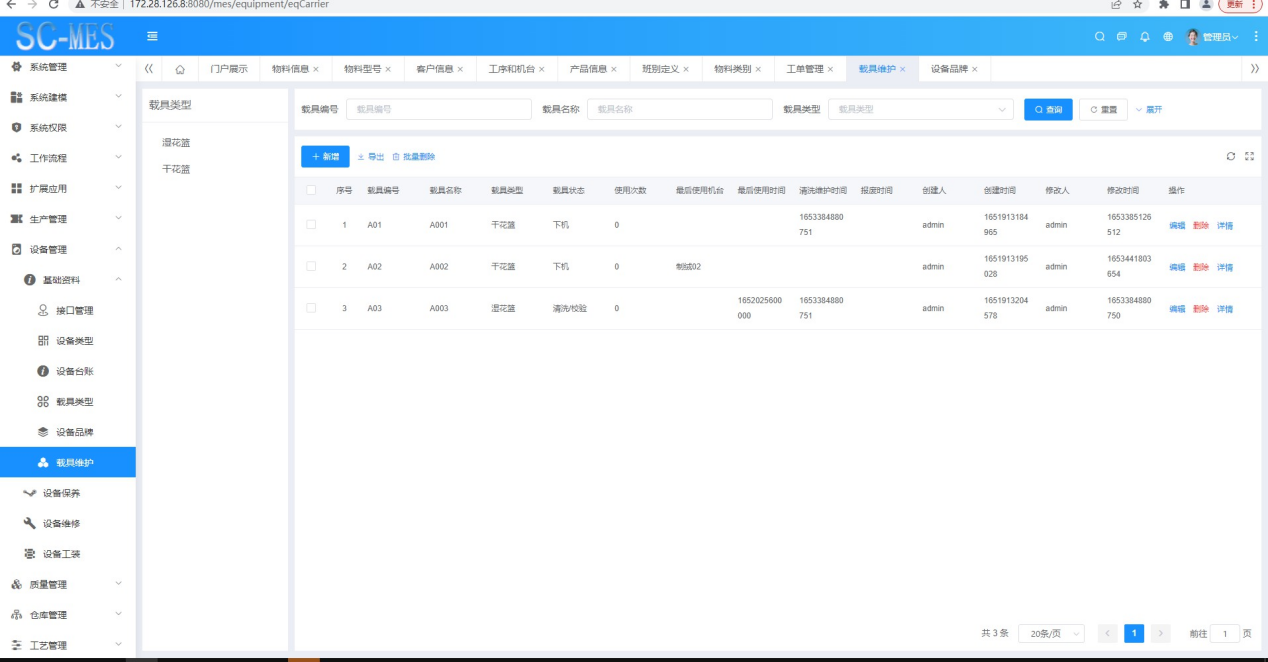The width and height of the screenshot is (1268, 662).
Task: Switch to the 门户展示 tab
Action: click(x=229, y=69)
